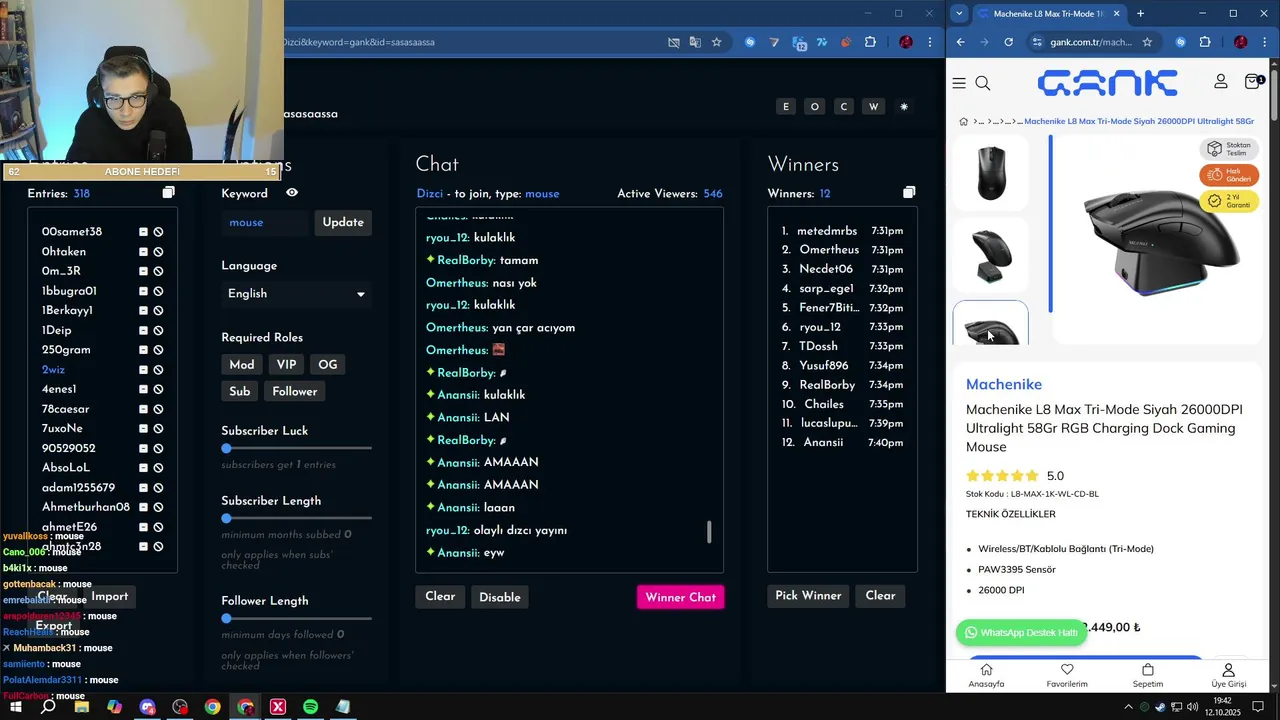Toggle keyword visibility eye icon
Screen dimensions: 1280x720
coord(292,193)
